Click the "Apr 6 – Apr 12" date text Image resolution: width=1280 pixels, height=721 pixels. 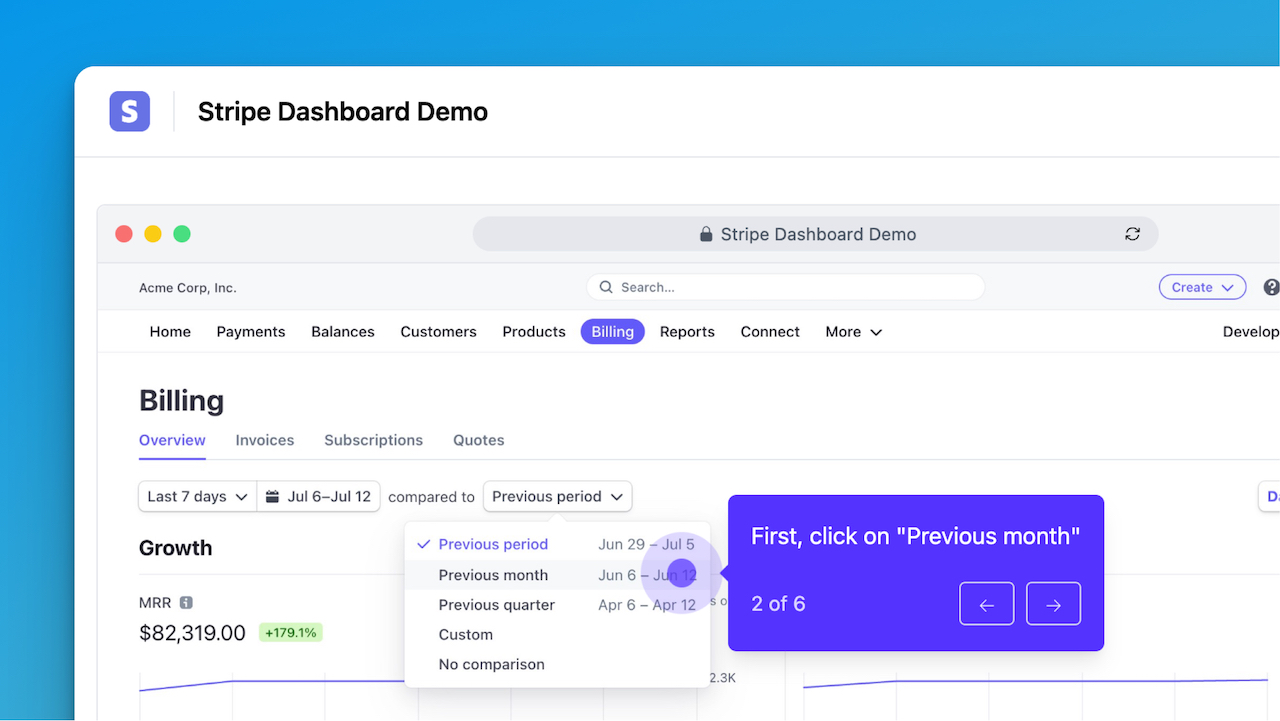pos(647,605)
